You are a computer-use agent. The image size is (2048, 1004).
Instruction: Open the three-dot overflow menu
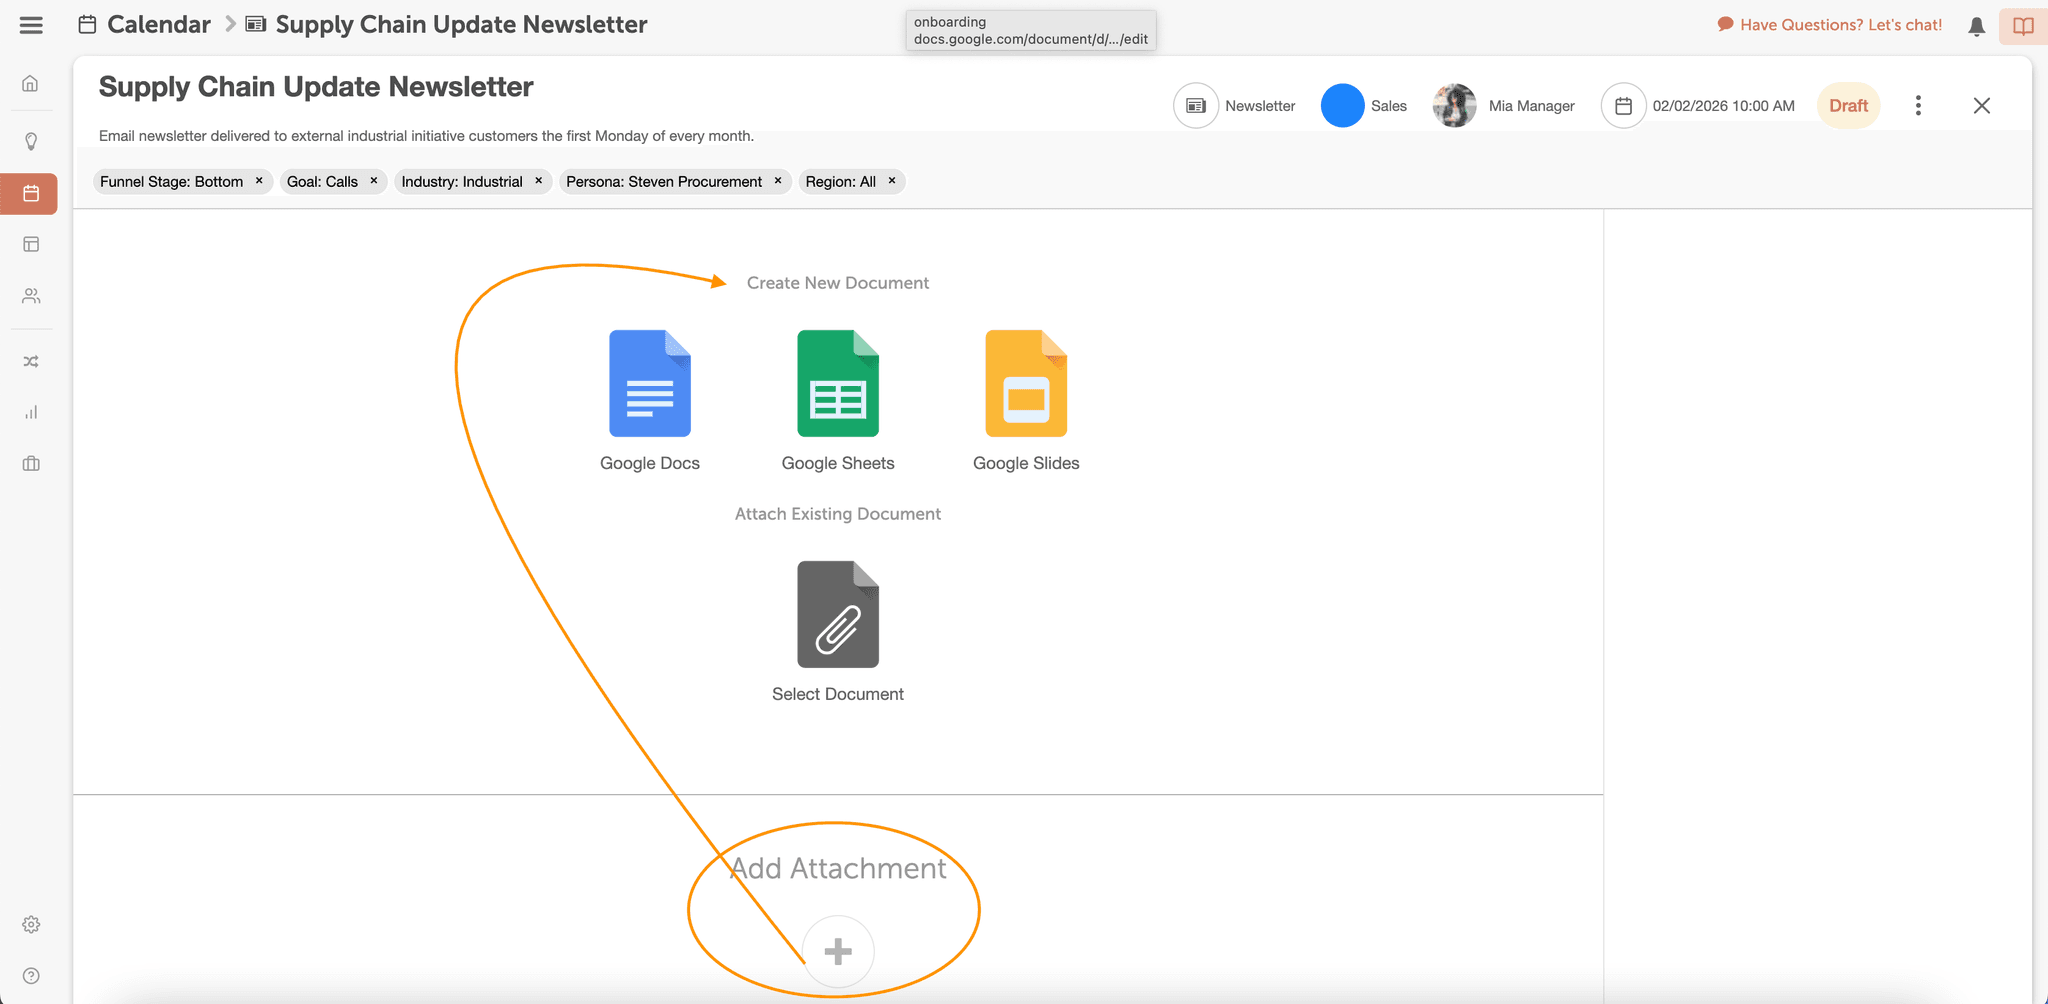coord(1918,104)
